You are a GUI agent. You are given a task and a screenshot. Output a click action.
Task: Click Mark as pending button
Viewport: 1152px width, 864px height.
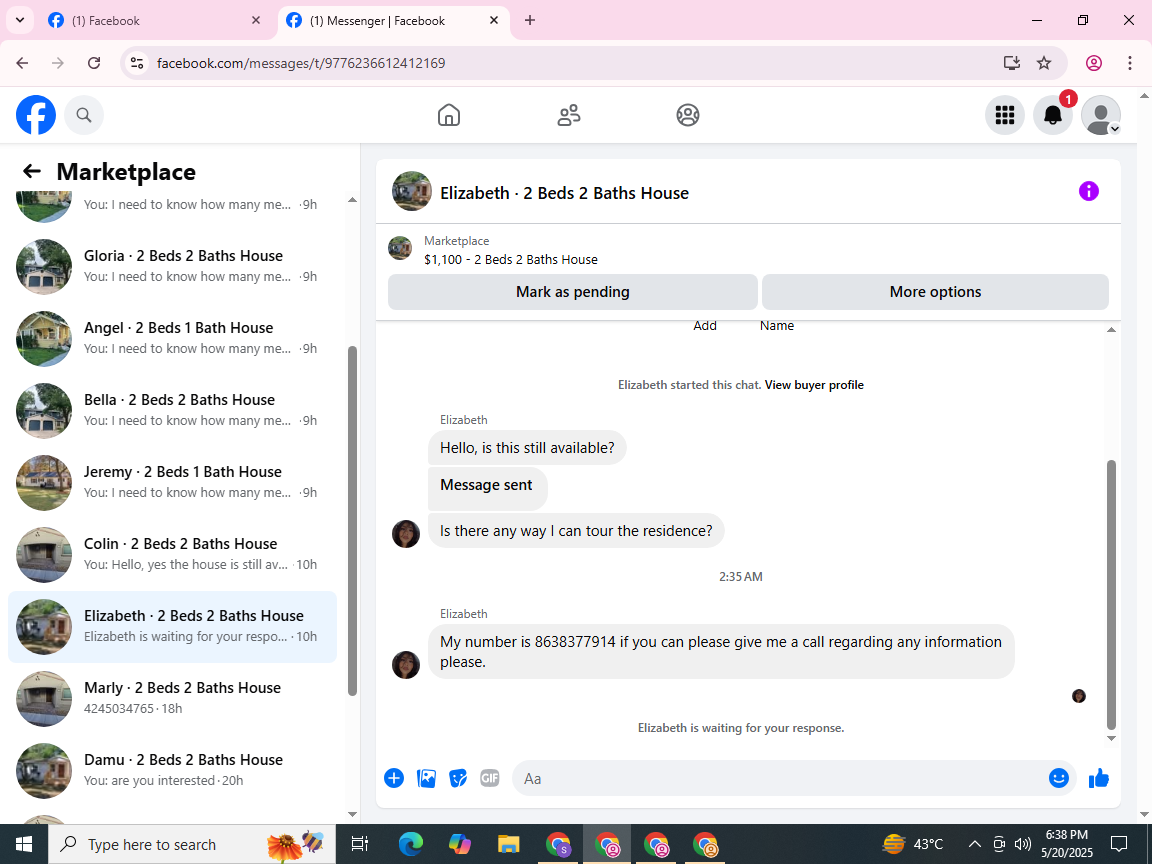(572, 292)
